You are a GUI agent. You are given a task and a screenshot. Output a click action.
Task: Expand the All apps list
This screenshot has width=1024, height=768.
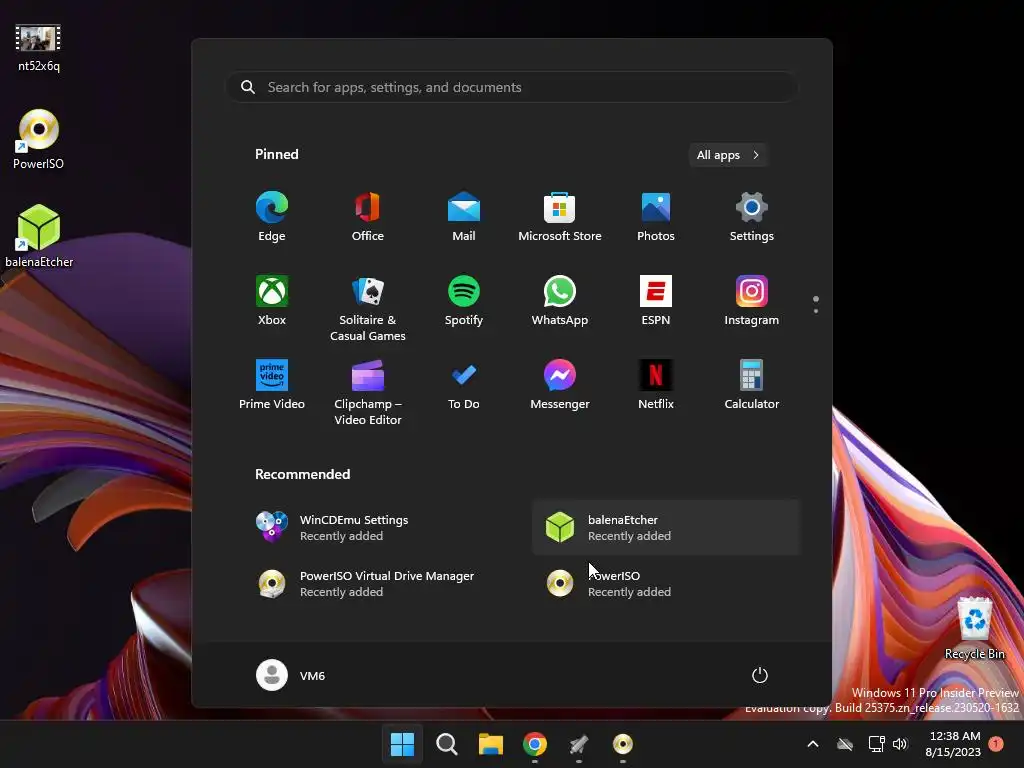[x=728, y=155]
